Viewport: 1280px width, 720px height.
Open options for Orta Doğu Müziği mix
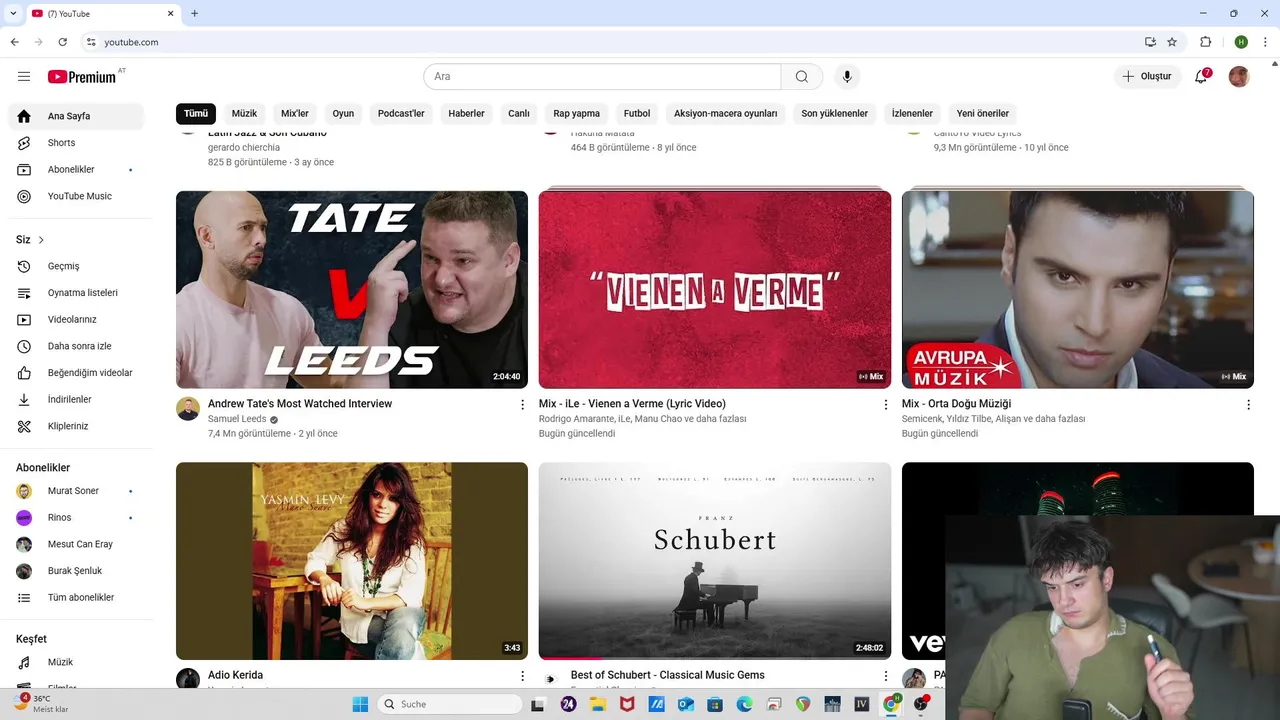click(x=1248, y=404)
